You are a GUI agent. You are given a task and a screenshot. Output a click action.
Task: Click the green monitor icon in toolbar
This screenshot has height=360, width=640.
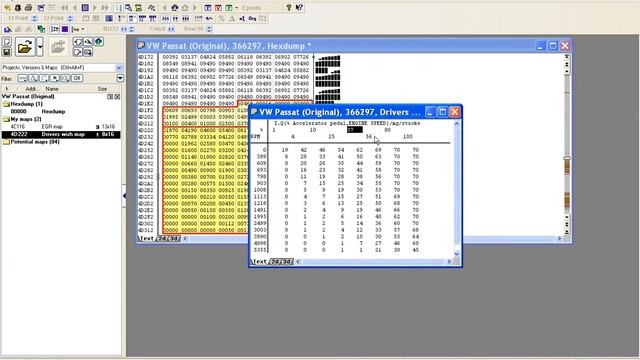[138, 8]
